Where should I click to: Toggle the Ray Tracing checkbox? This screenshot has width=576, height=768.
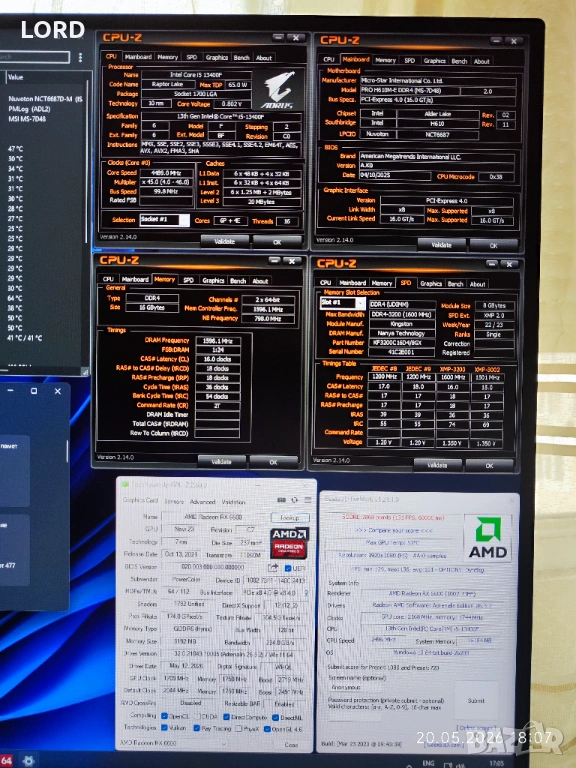196,728
